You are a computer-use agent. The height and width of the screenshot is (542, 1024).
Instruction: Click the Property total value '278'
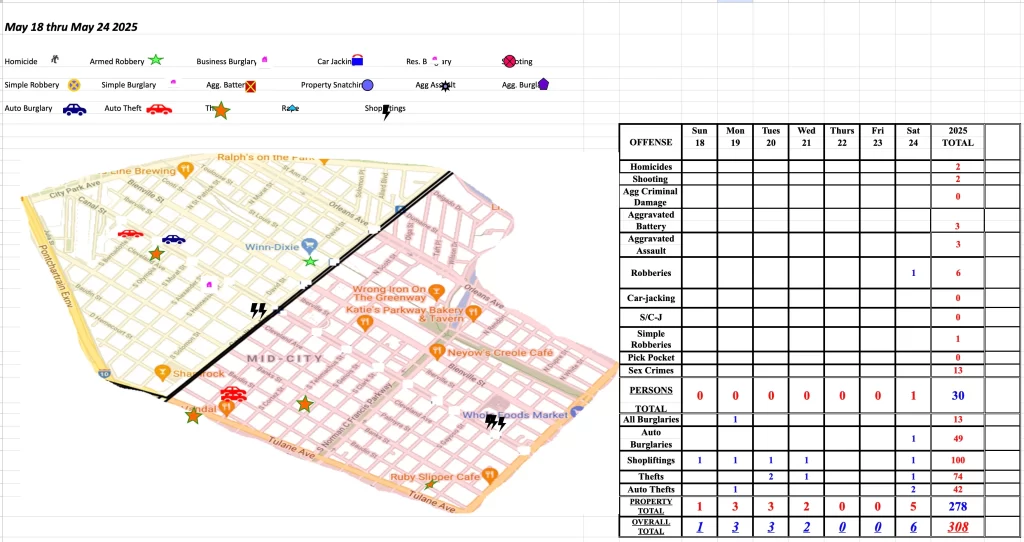(x=958, y=507)
